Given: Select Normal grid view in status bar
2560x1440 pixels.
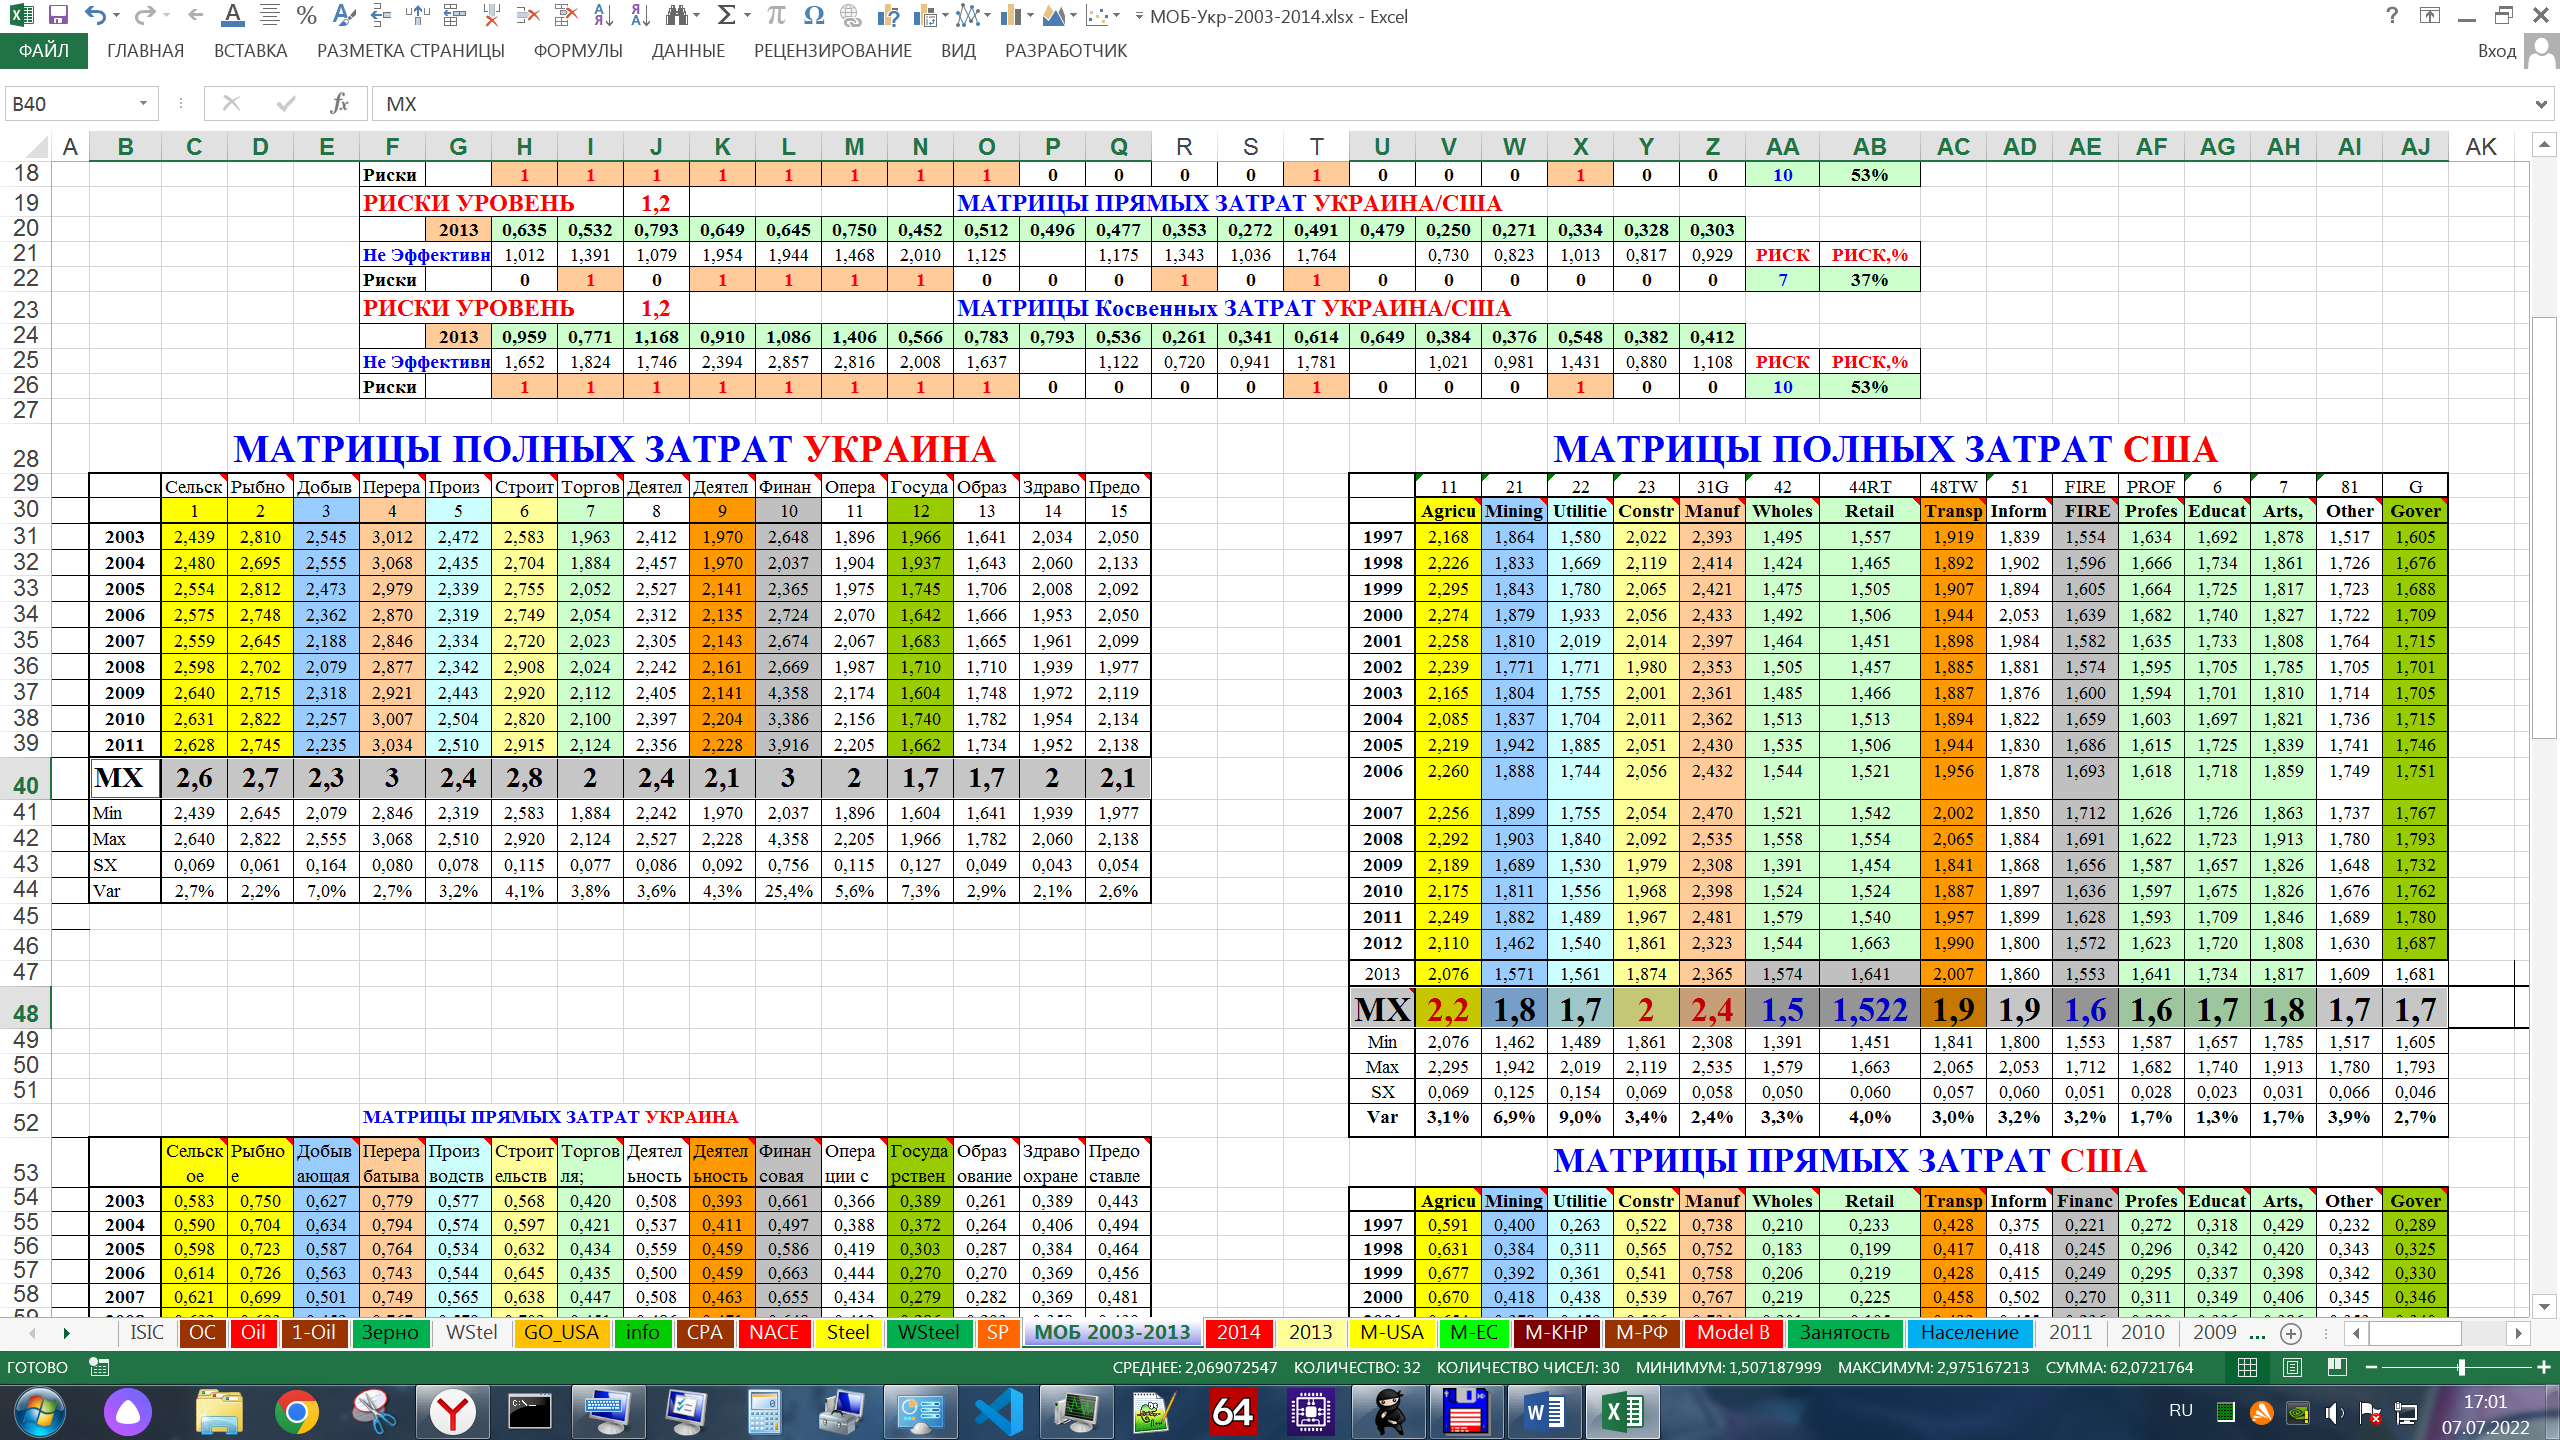Looking at the screenshot, I should point(2247,1367).
